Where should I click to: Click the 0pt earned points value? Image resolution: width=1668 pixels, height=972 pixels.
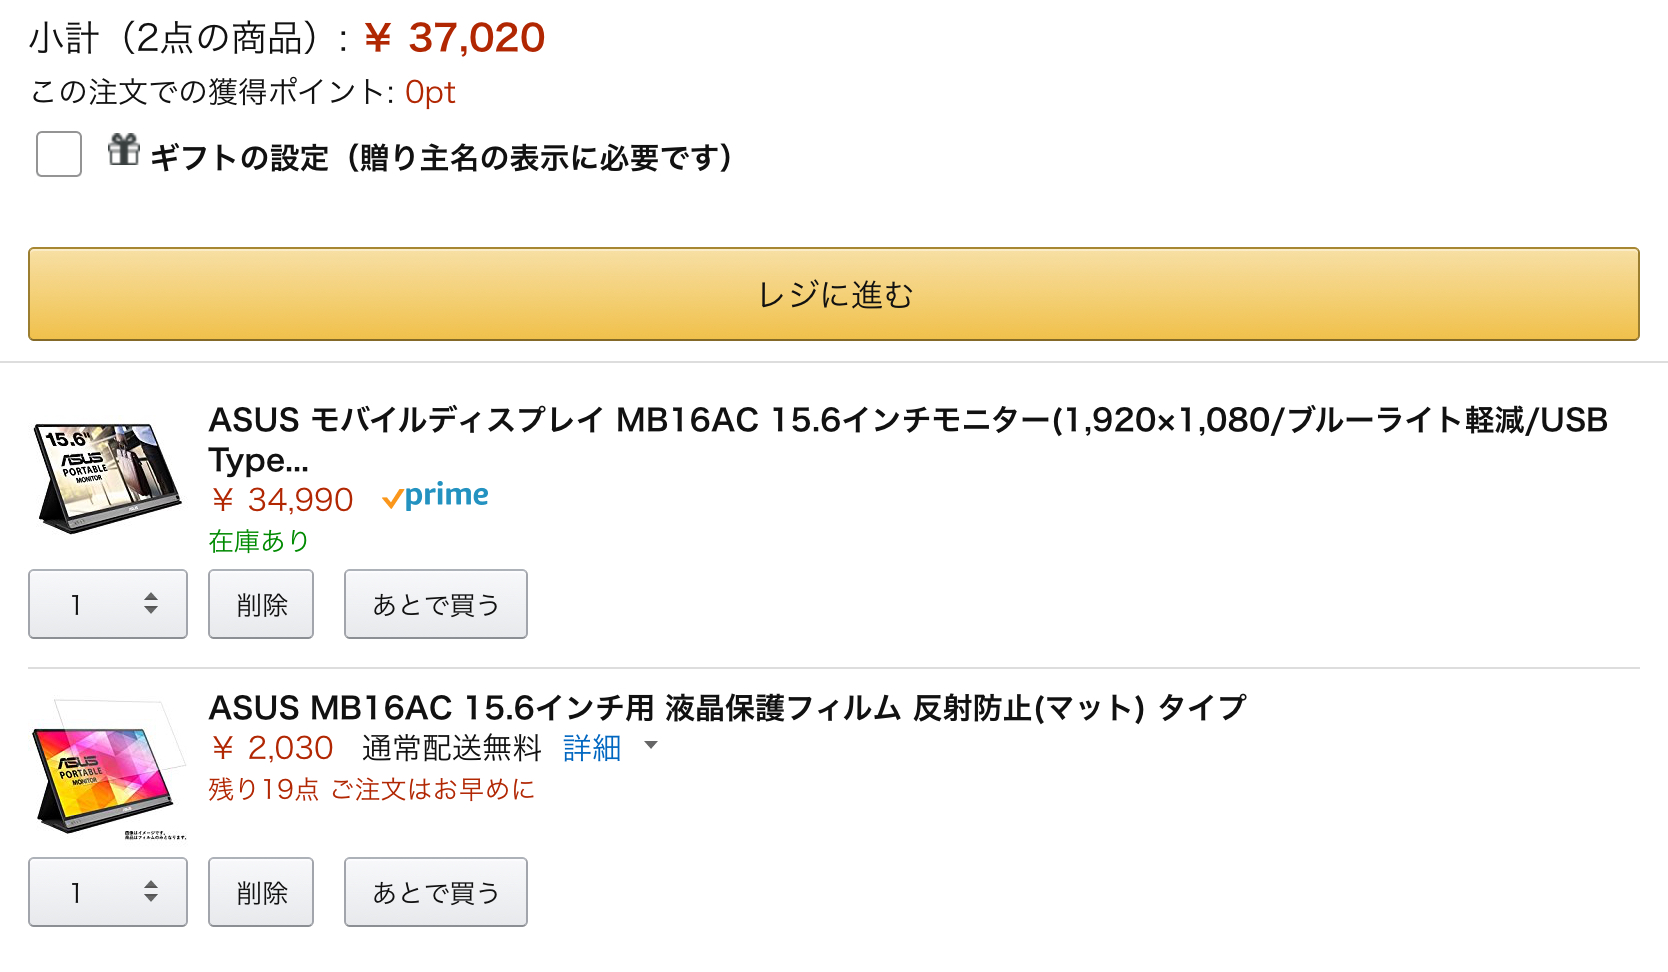pos(430,92)
